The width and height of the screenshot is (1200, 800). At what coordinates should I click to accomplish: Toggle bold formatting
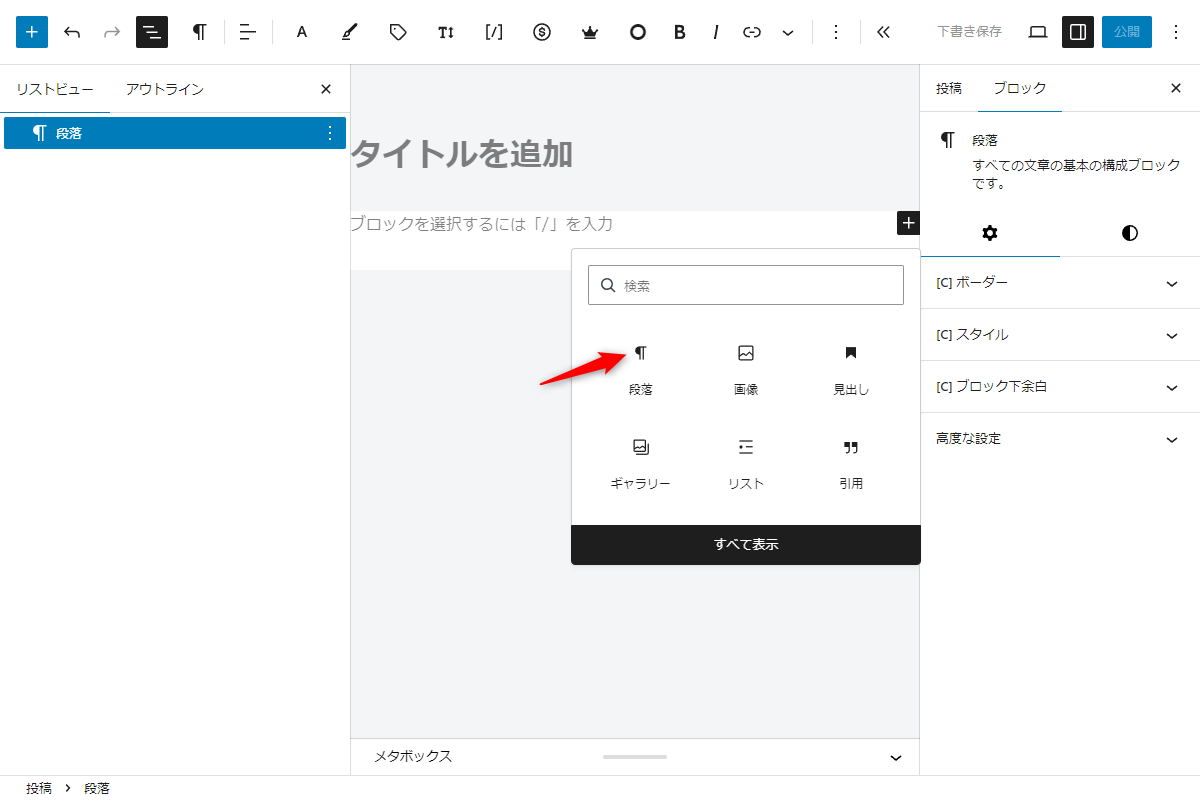coord(680,32)
